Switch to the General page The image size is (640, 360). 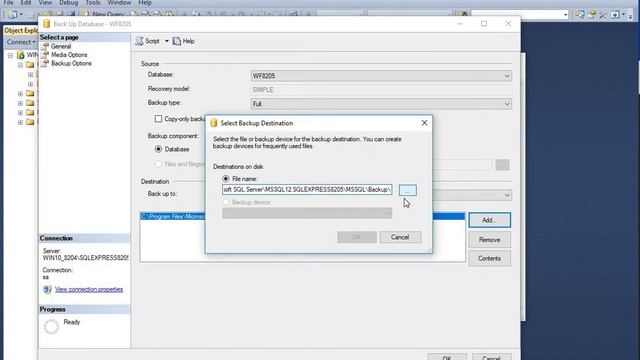click(x=61, y=47)
